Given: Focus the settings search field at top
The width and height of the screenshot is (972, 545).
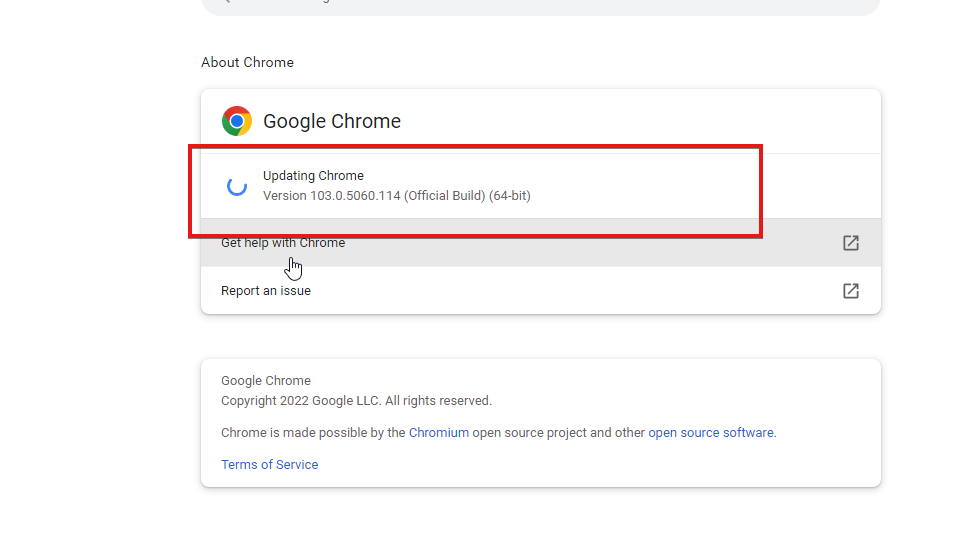Looking at the screenshot, I should (541, 5).
